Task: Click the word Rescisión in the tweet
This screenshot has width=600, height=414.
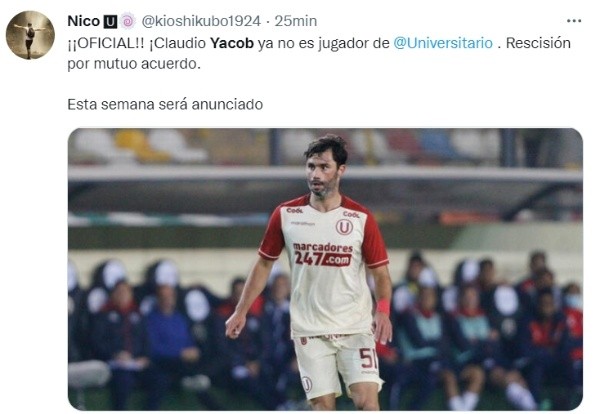Action: 538,43
